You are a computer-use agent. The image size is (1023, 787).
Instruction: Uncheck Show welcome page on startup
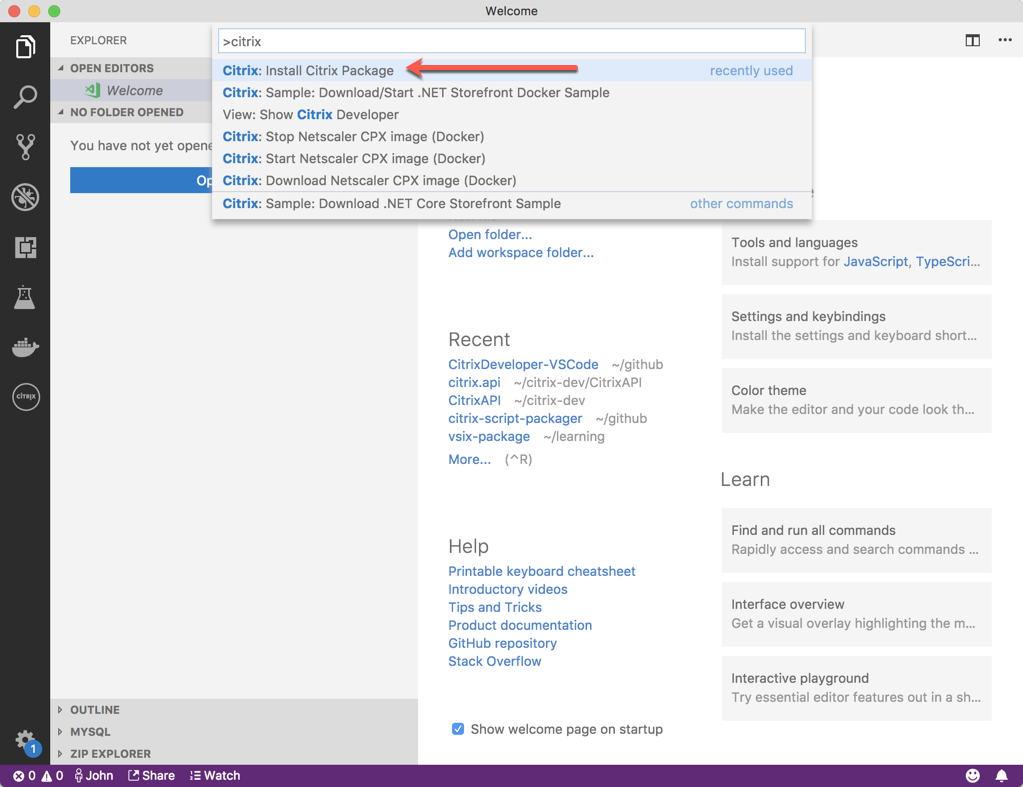[x=458, y=729]
